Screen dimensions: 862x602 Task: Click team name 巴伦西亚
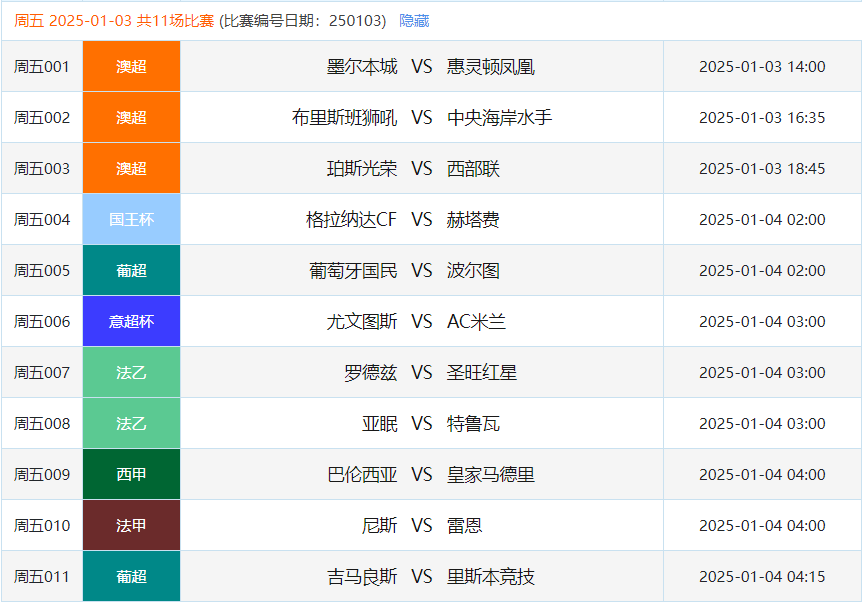pos(362,475)
